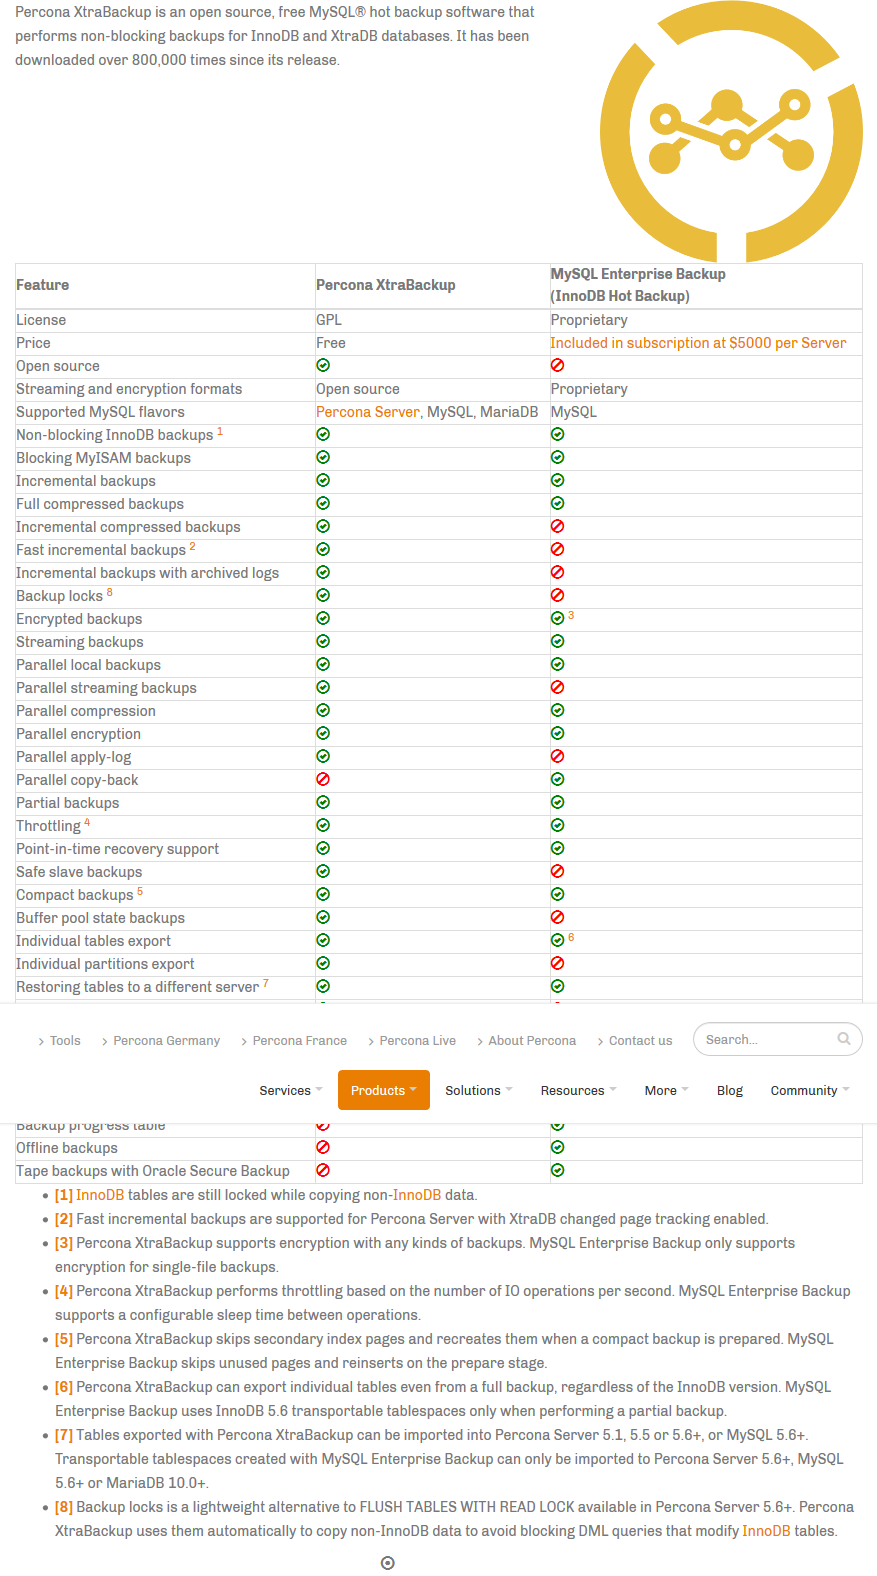Click XtraBackup prohibited icon for Tape backups row
The height and width of the screenshot is (1576, 877).
pos(323,1170)
